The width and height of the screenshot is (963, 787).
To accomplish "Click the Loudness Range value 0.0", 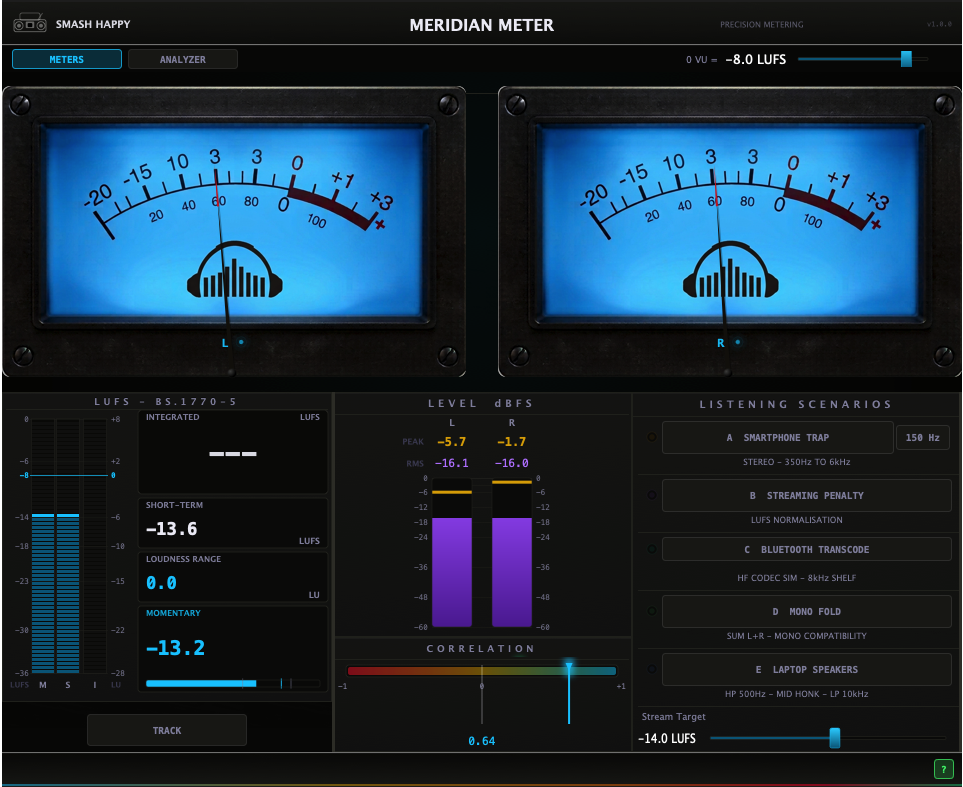I will pos(161,583).
